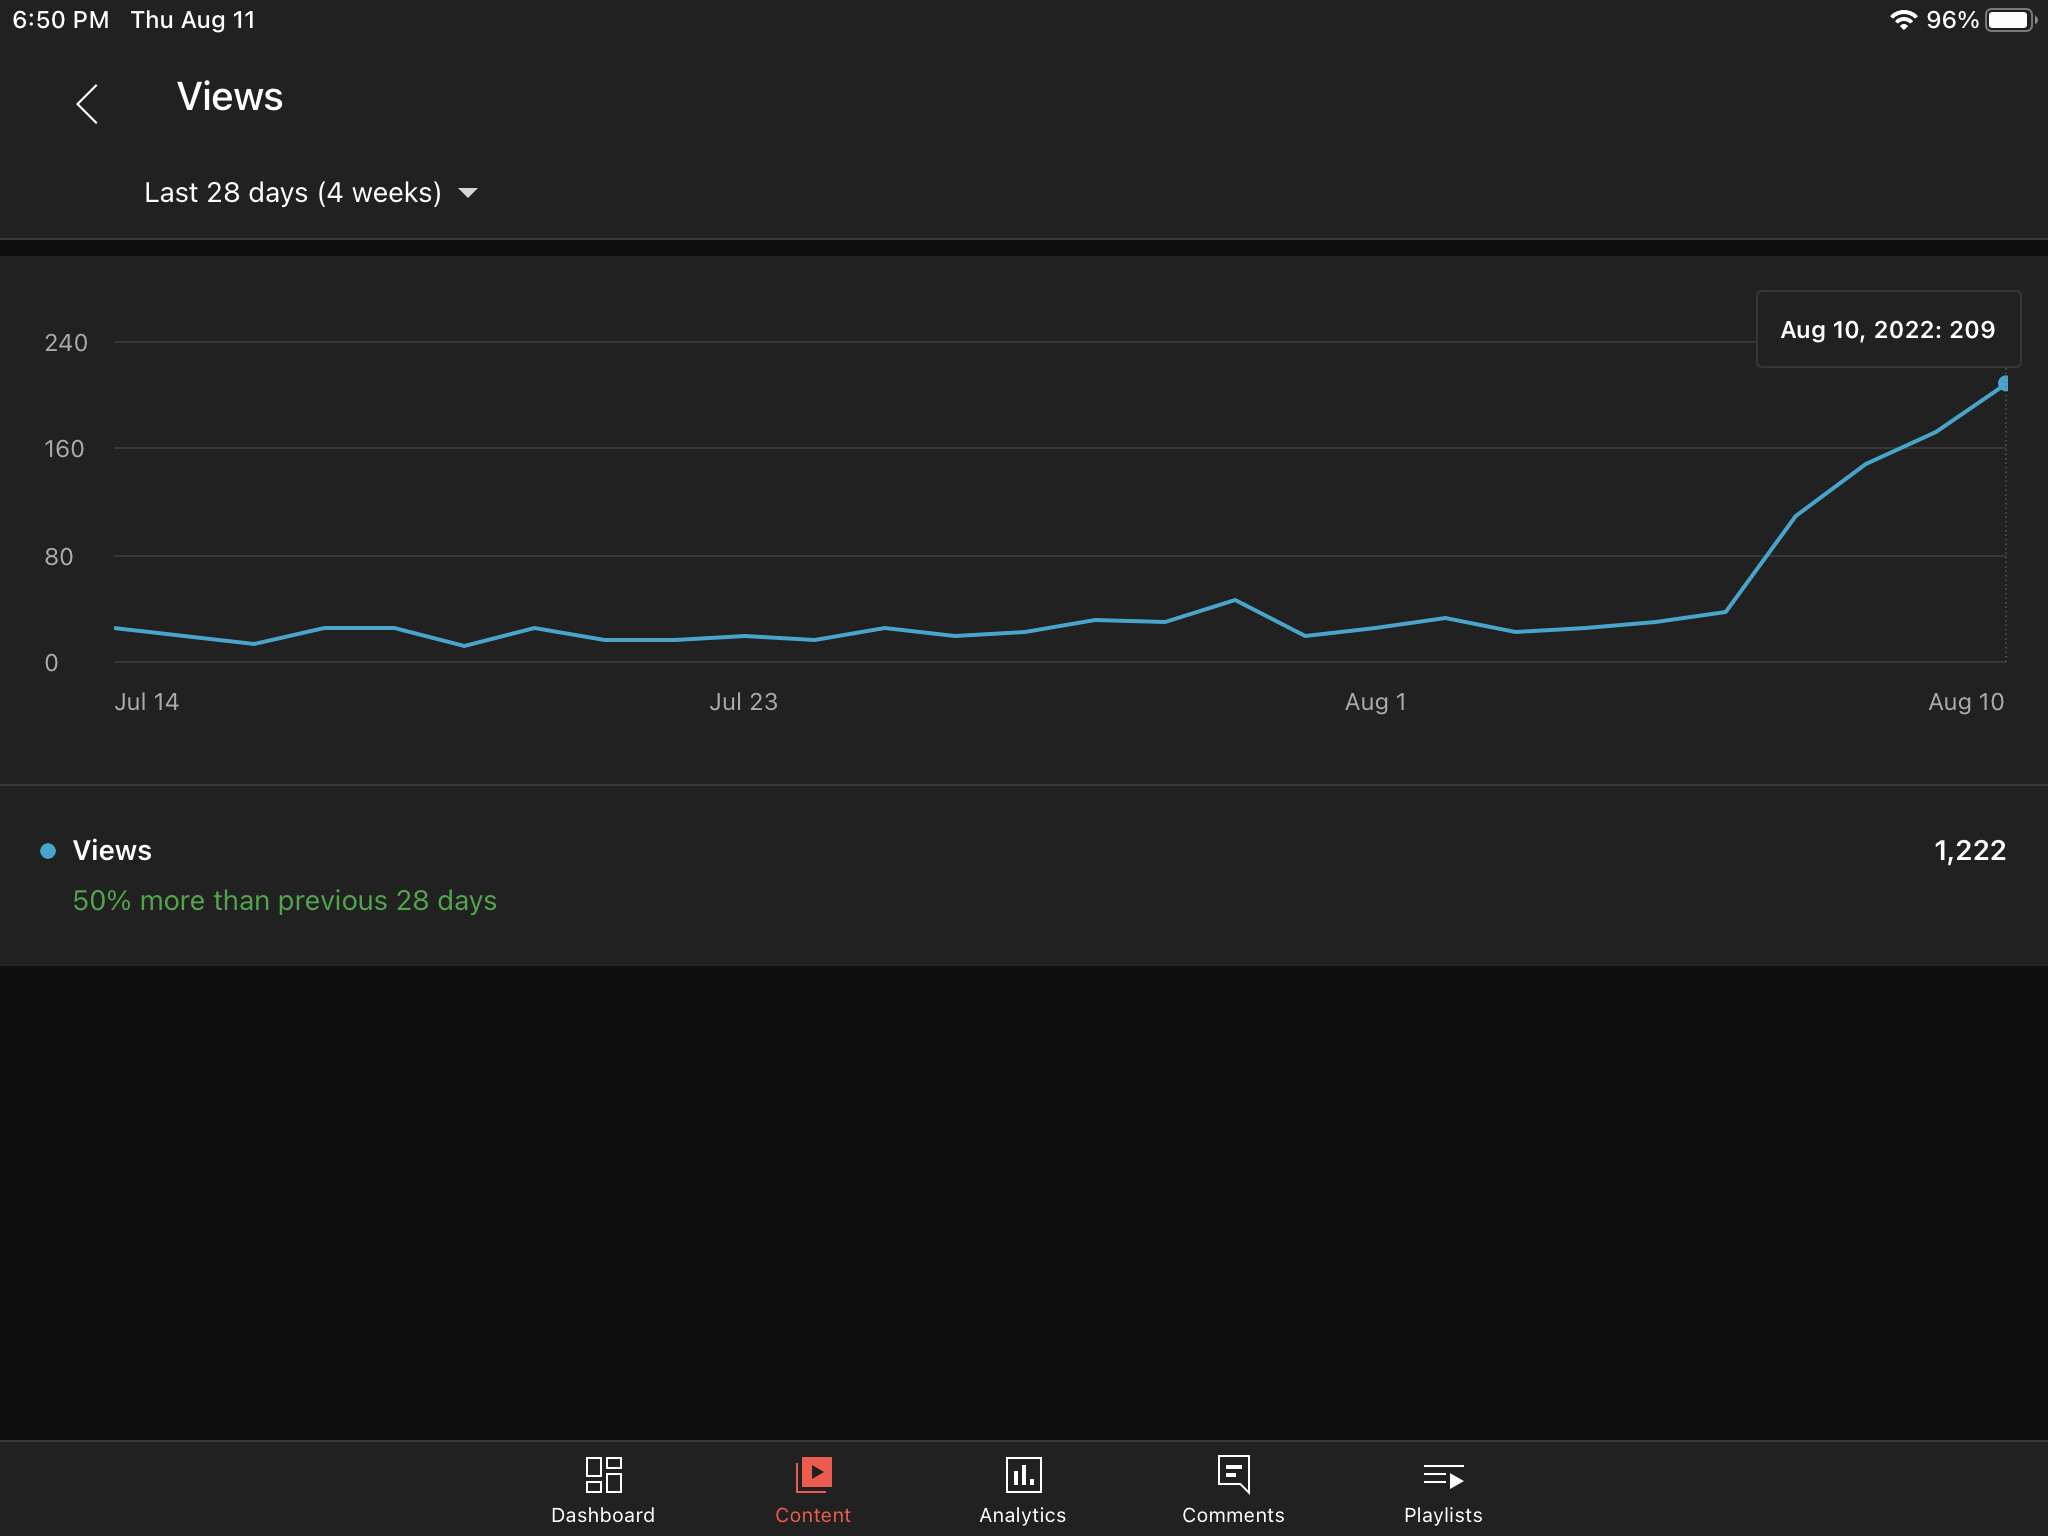Image resolution: width=2048 pixels, height=1536 pixels.
Task: Click the 1,222 total views value
Action: pyautogui.click(x=1970, y=851)
